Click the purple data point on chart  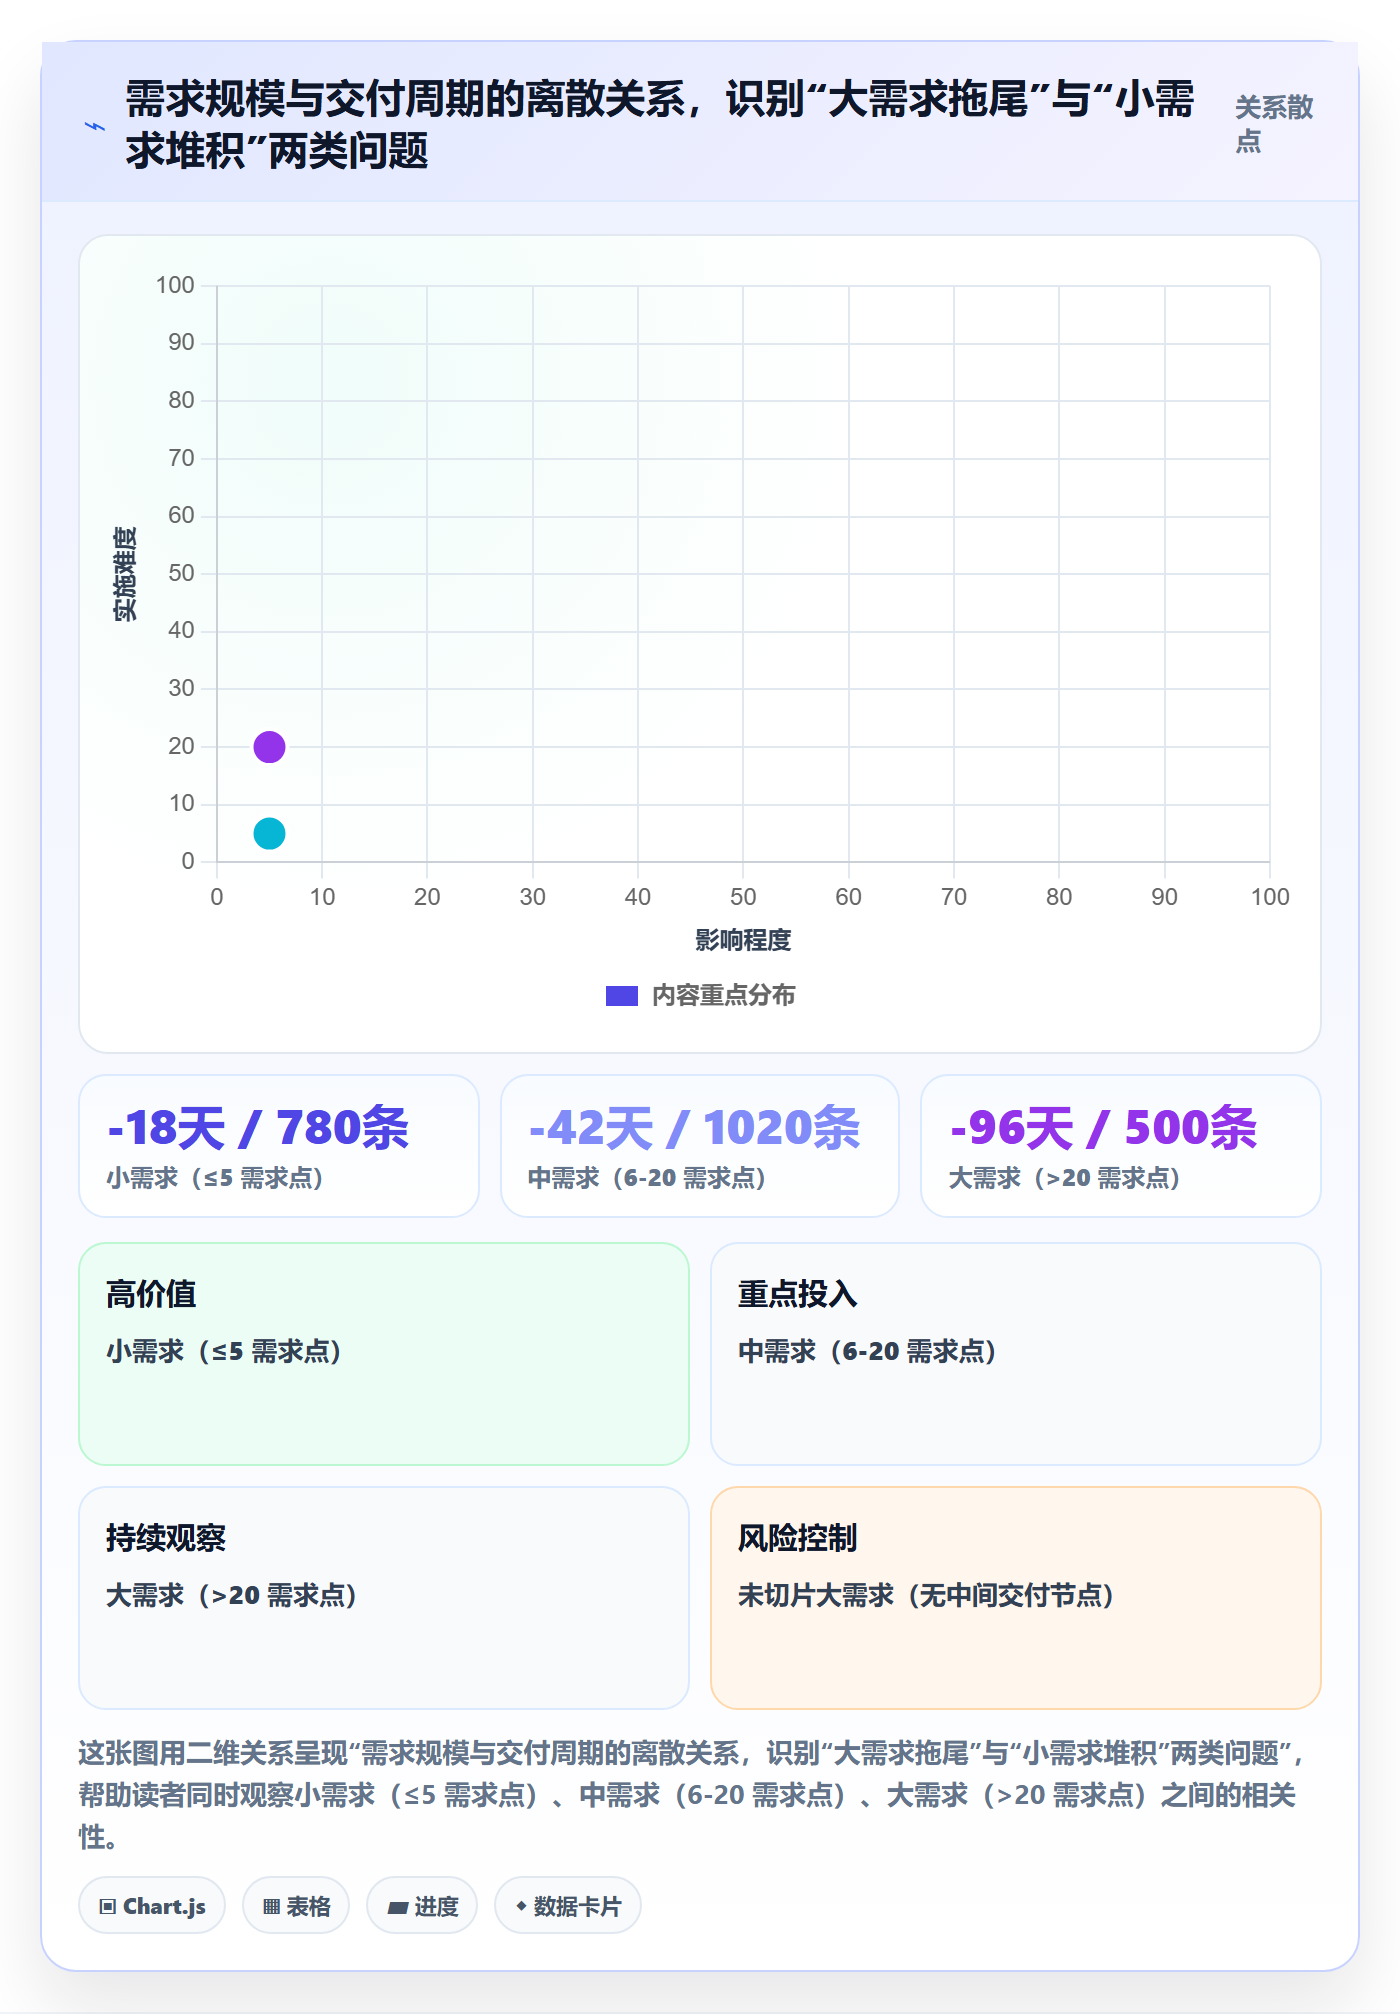269,746
